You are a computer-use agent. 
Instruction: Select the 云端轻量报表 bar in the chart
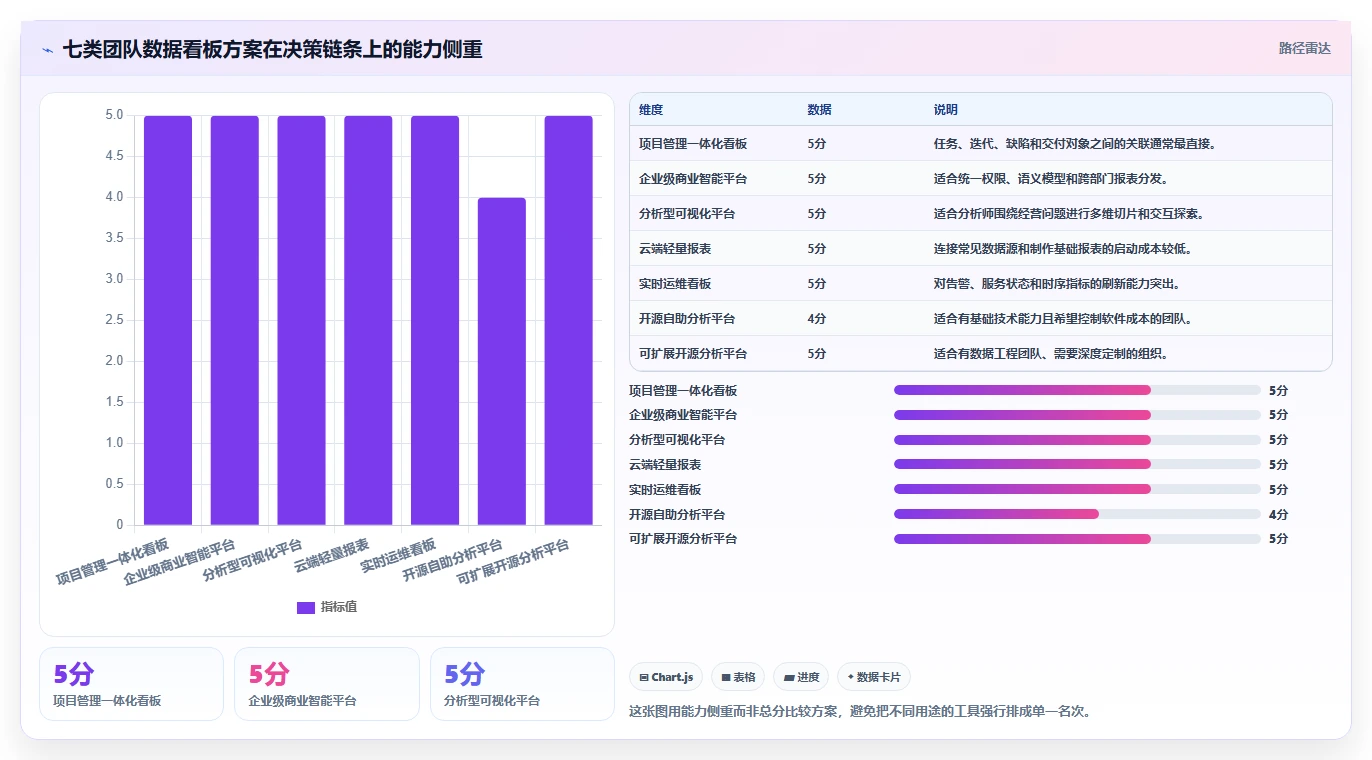click(x=368, y=320)
